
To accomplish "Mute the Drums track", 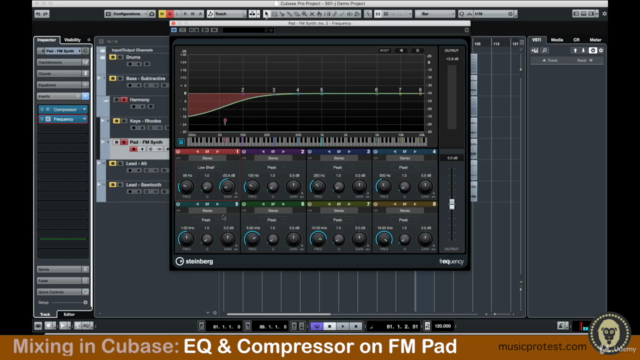I will 113,57.
